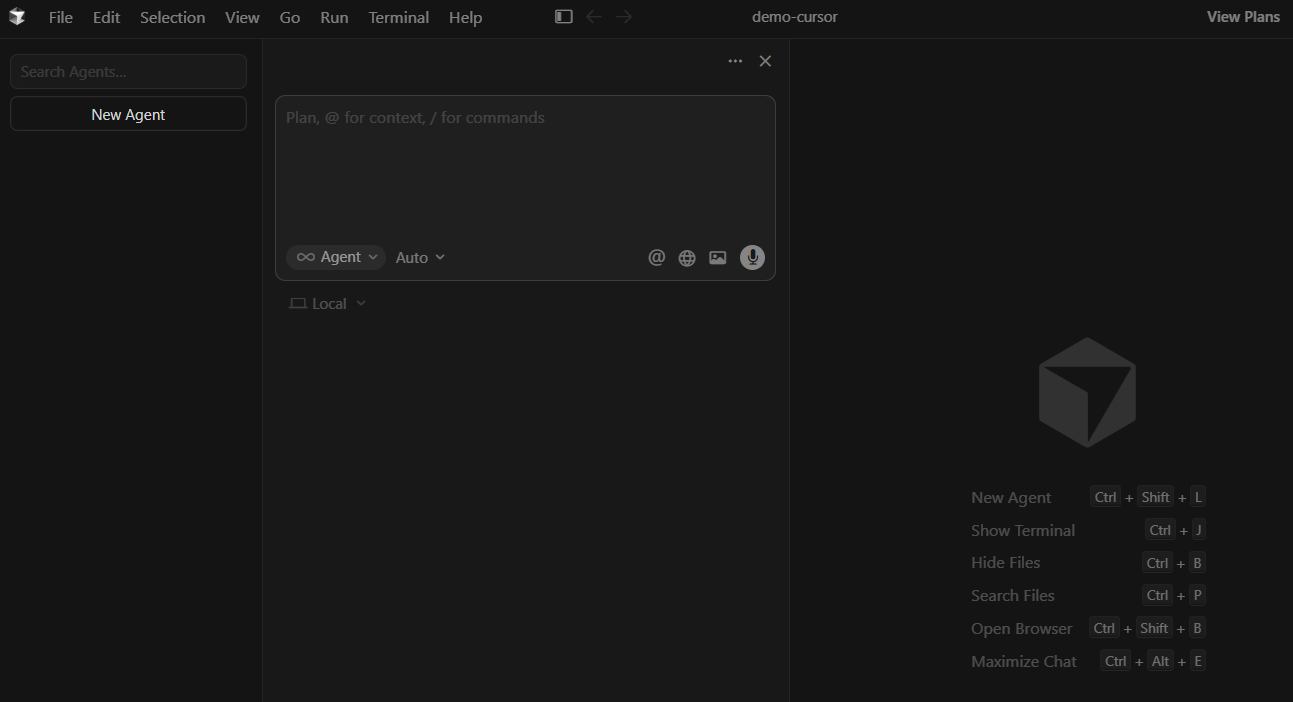Add context using the @ icon
The image size is (1293, 702).
(656, 257)
